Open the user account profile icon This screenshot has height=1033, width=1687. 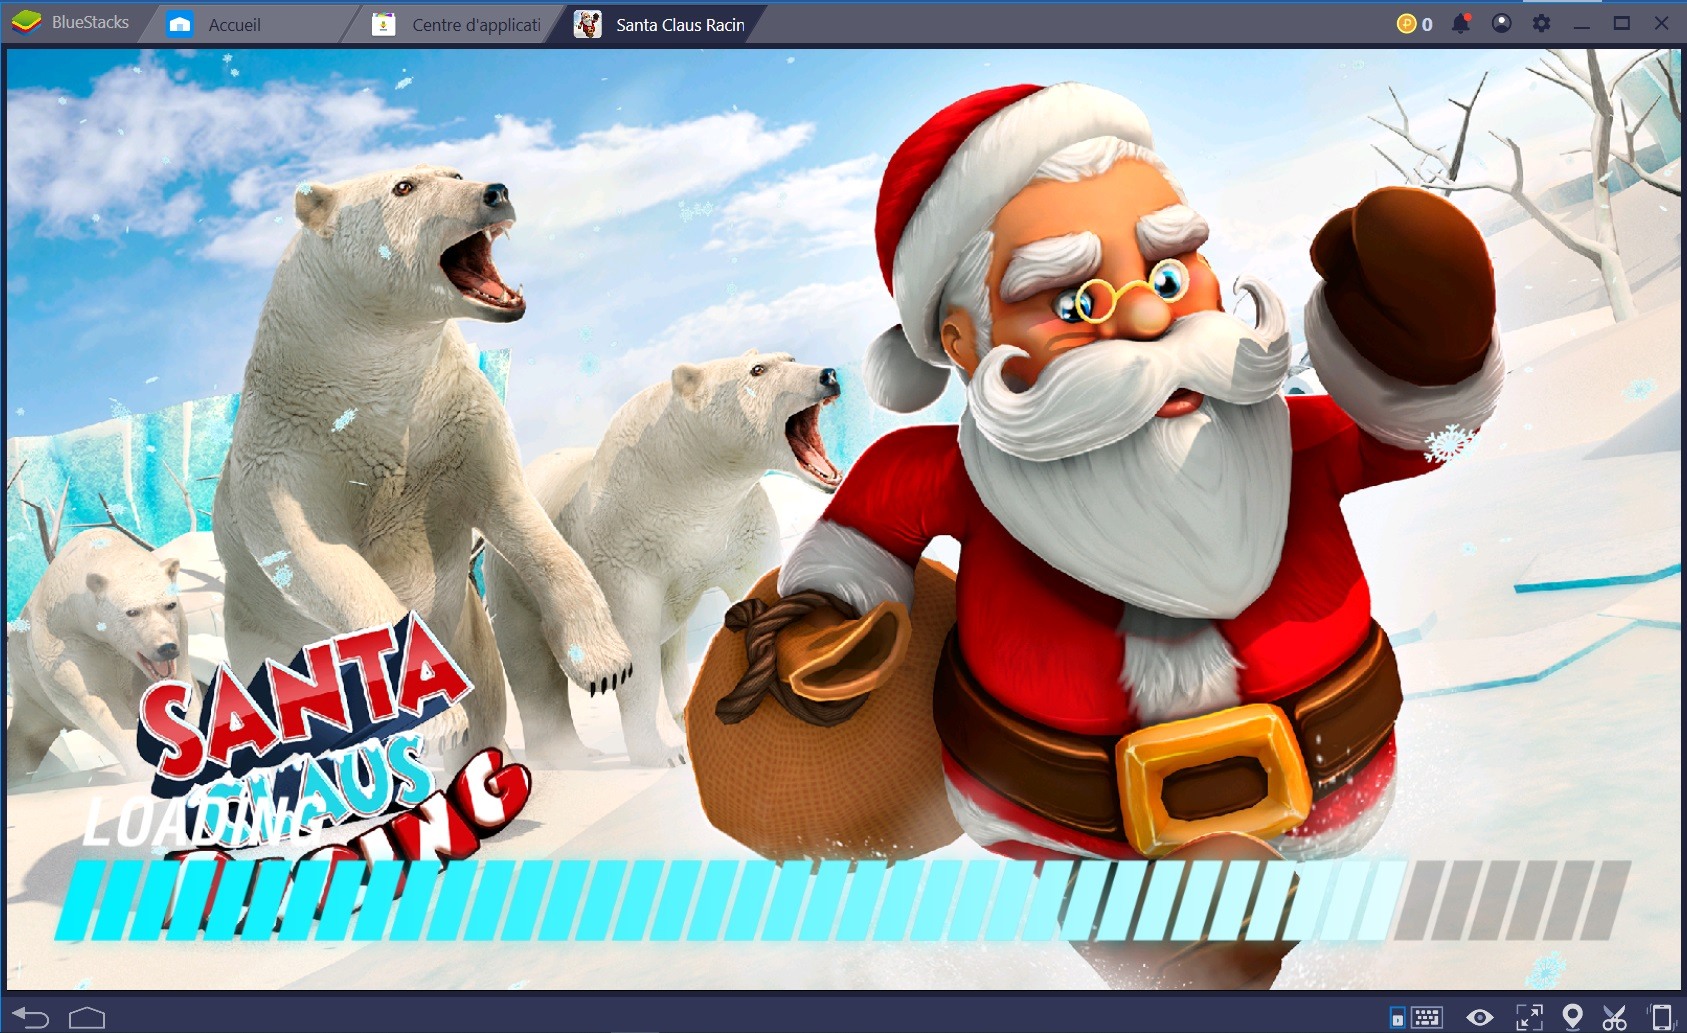coord(1501,23)
